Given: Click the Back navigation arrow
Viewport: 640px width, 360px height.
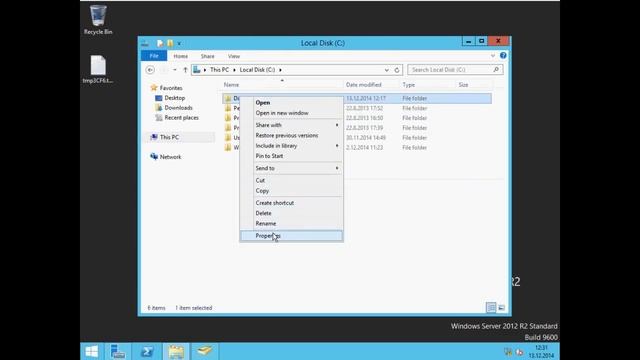Looking at the screenshot, I should pos(150,70).
